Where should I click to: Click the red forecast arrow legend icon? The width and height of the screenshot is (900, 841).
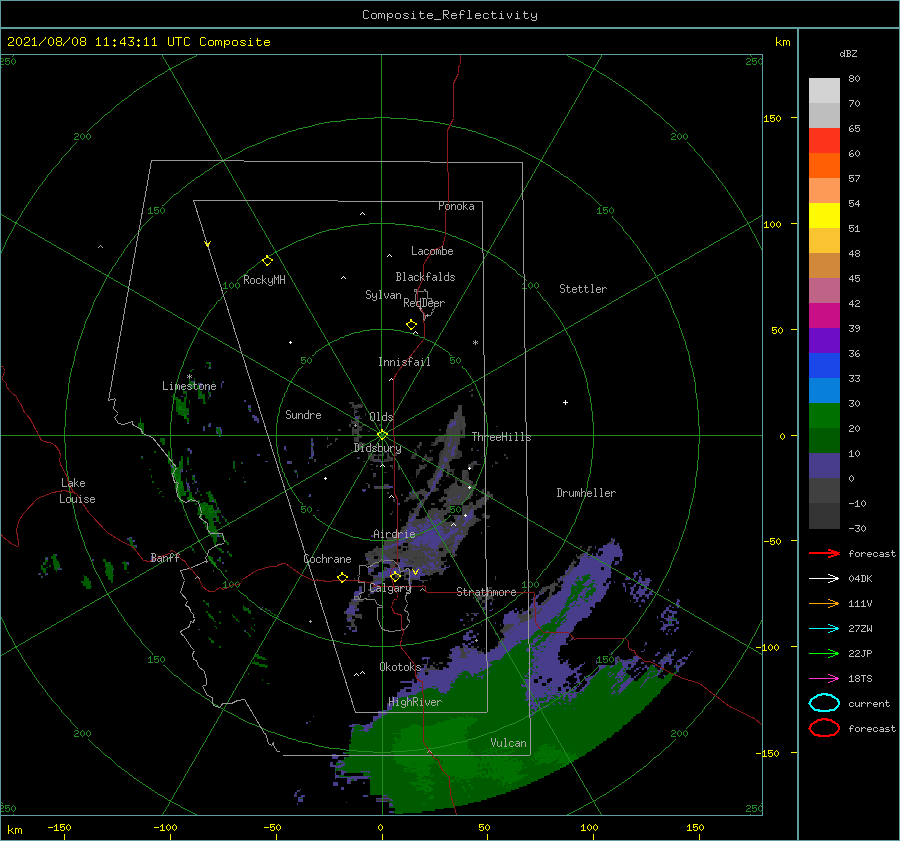pos(824,553)
